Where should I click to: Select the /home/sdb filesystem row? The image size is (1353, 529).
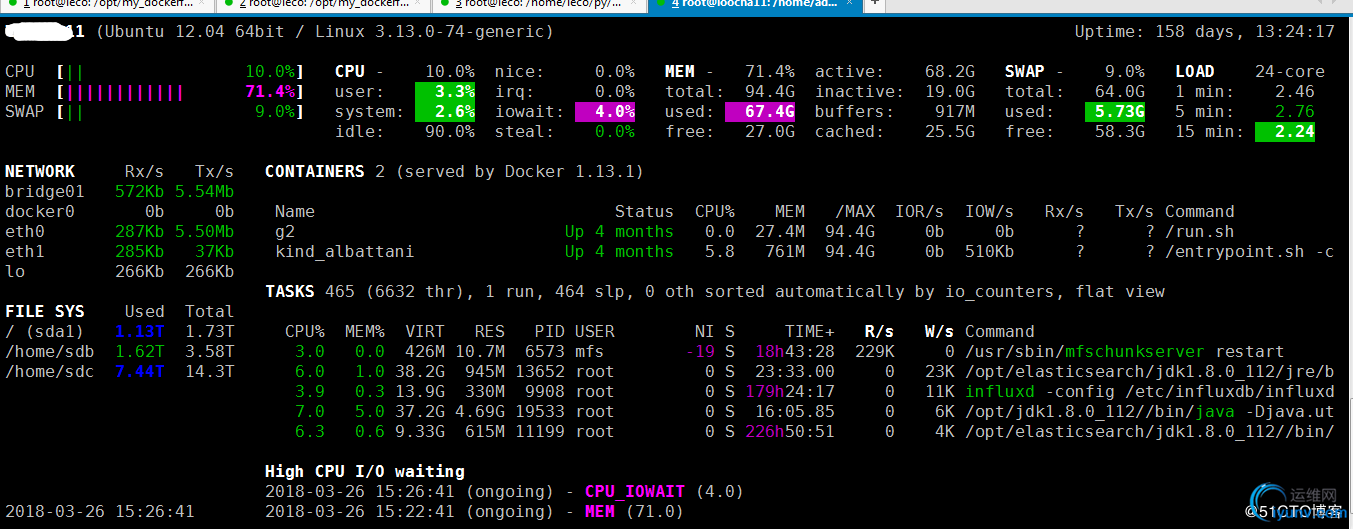(120, 352)
